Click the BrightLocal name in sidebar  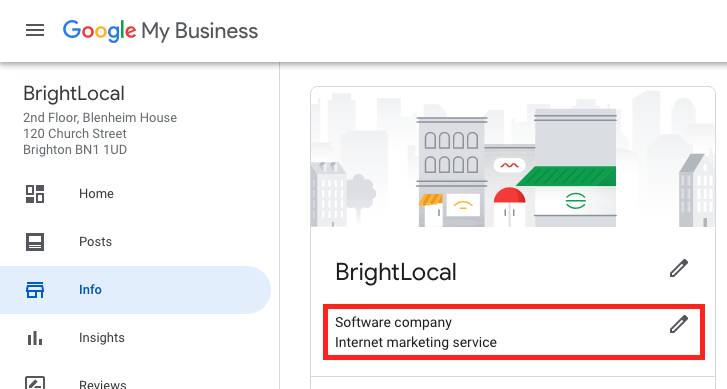(74, 94)
